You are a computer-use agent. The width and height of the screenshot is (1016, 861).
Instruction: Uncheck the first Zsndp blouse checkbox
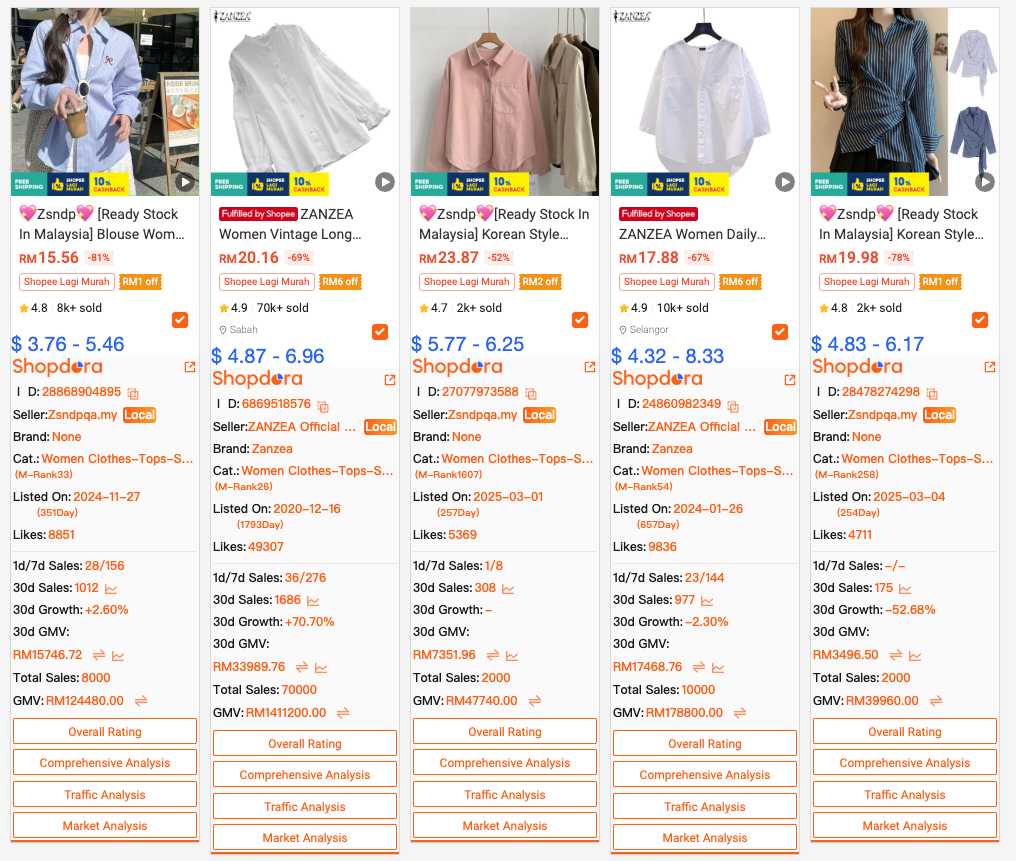pyautogui.click(x=180, y=319)
